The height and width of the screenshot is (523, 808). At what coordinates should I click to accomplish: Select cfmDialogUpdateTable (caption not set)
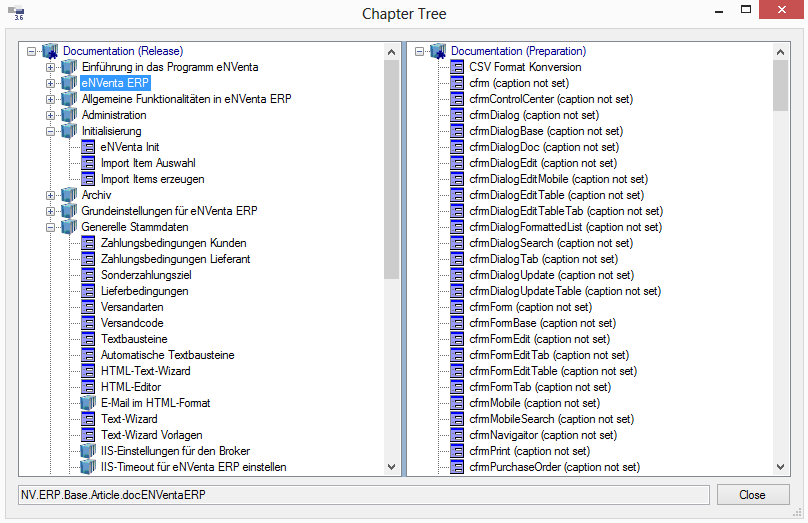pos(565,291)
